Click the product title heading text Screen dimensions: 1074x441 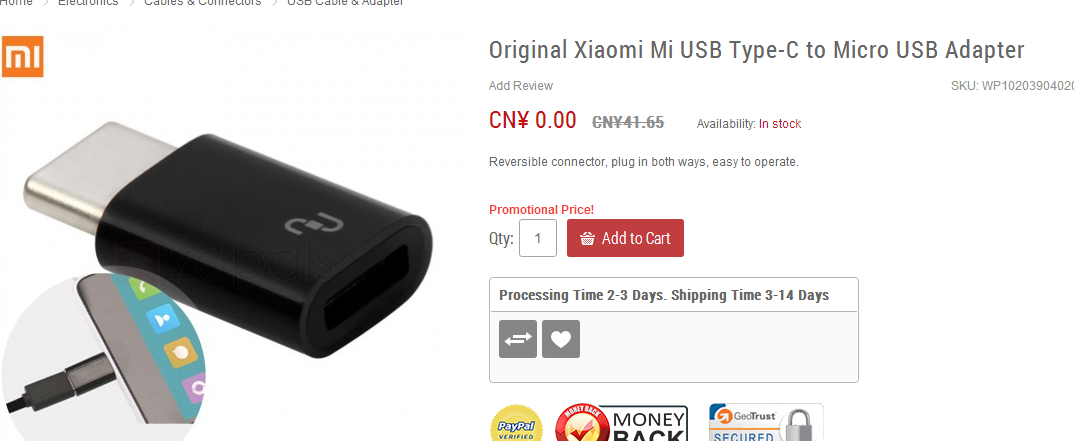[756, 50]
